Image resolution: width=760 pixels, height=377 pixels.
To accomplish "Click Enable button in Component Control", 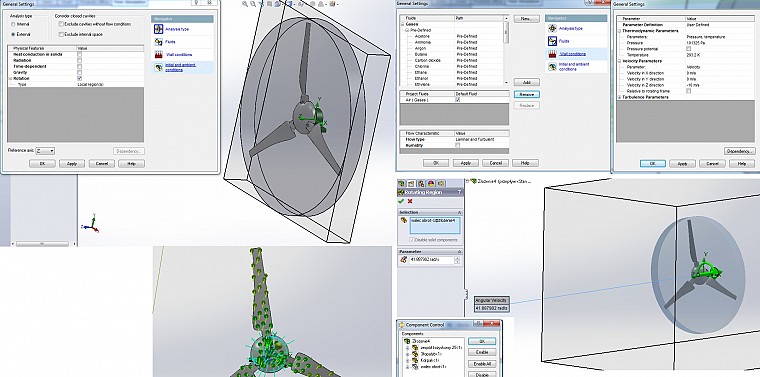I will pos(482,352).
